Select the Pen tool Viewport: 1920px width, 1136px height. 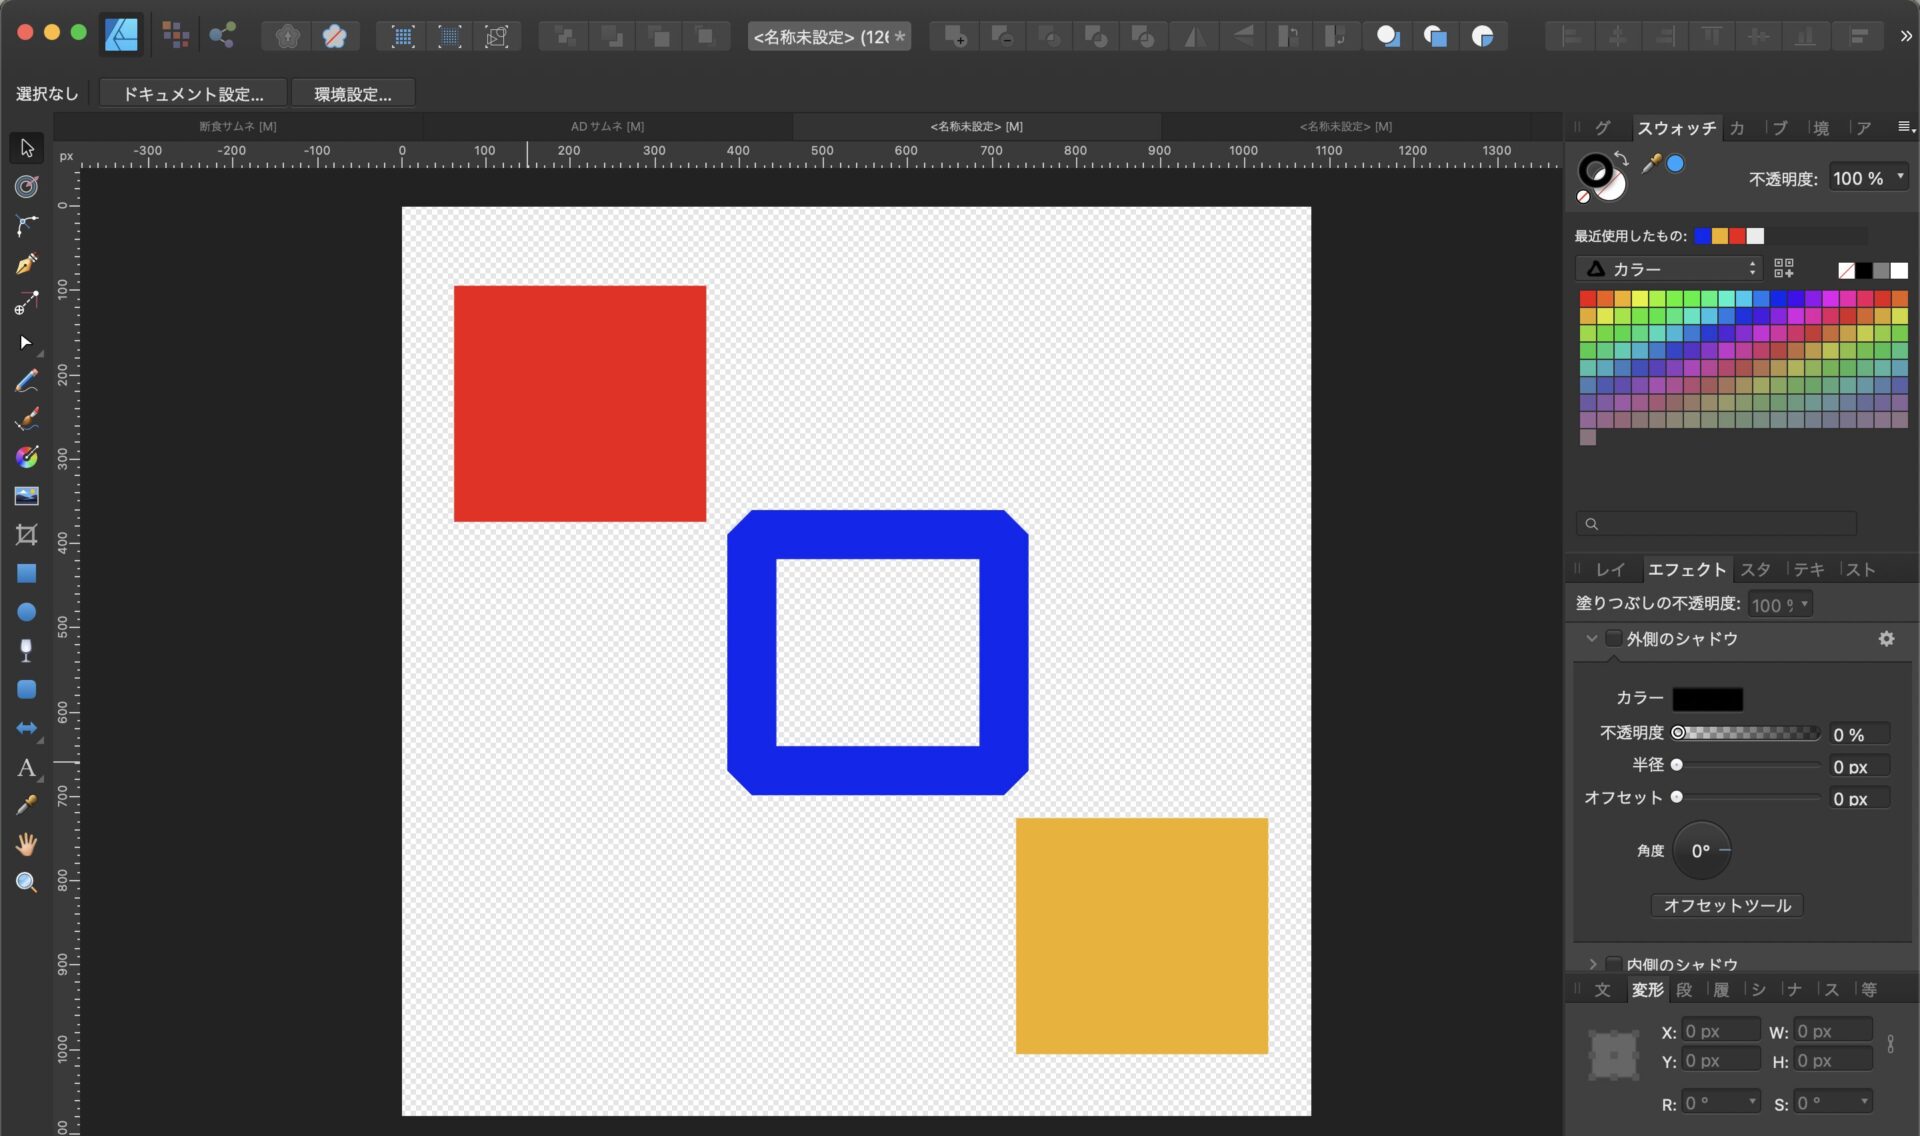click(27, 264)
